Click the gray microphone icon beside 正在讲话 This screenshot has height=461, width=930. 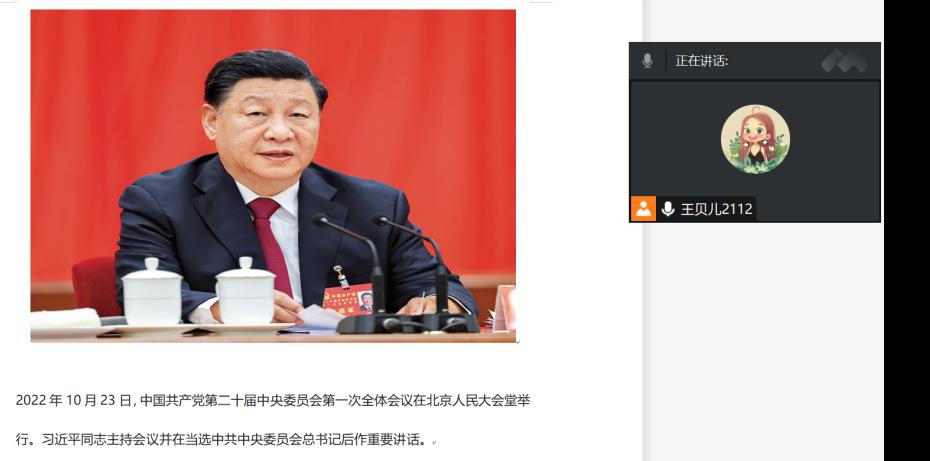[x=647, y=61]
